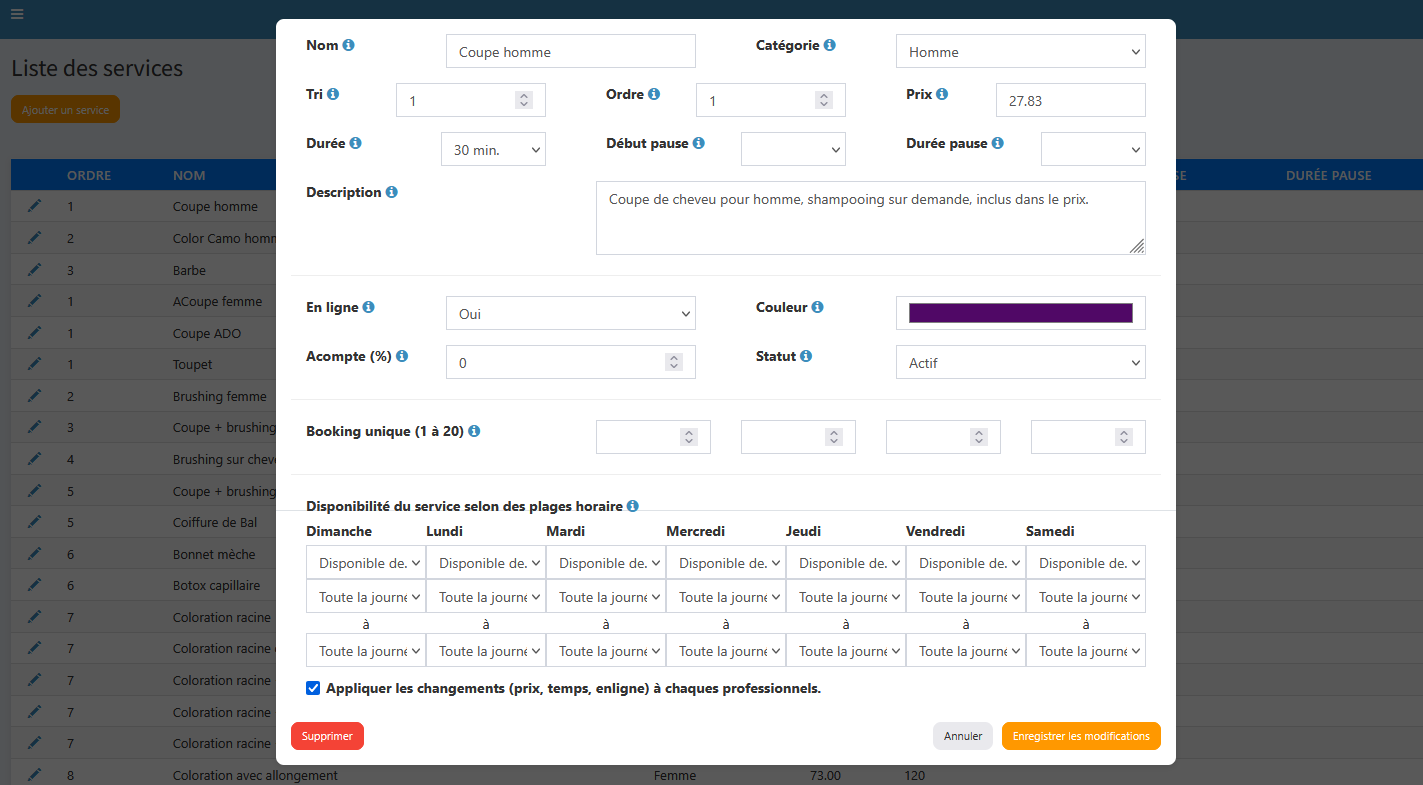Click the info icon next to En ligne

pyautogui.click(x=368, y=307)
